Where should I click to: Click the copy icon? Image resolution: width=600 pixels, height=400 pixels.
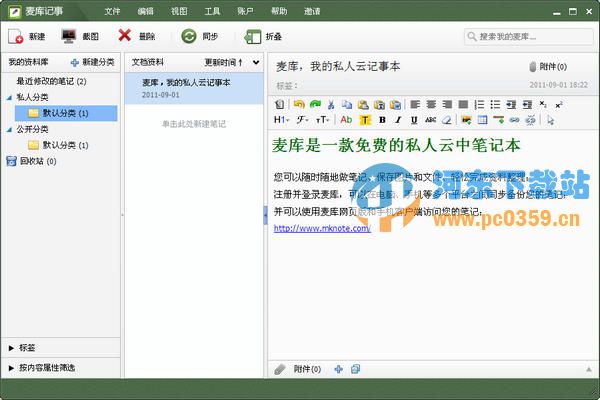[x=347, y=104]
